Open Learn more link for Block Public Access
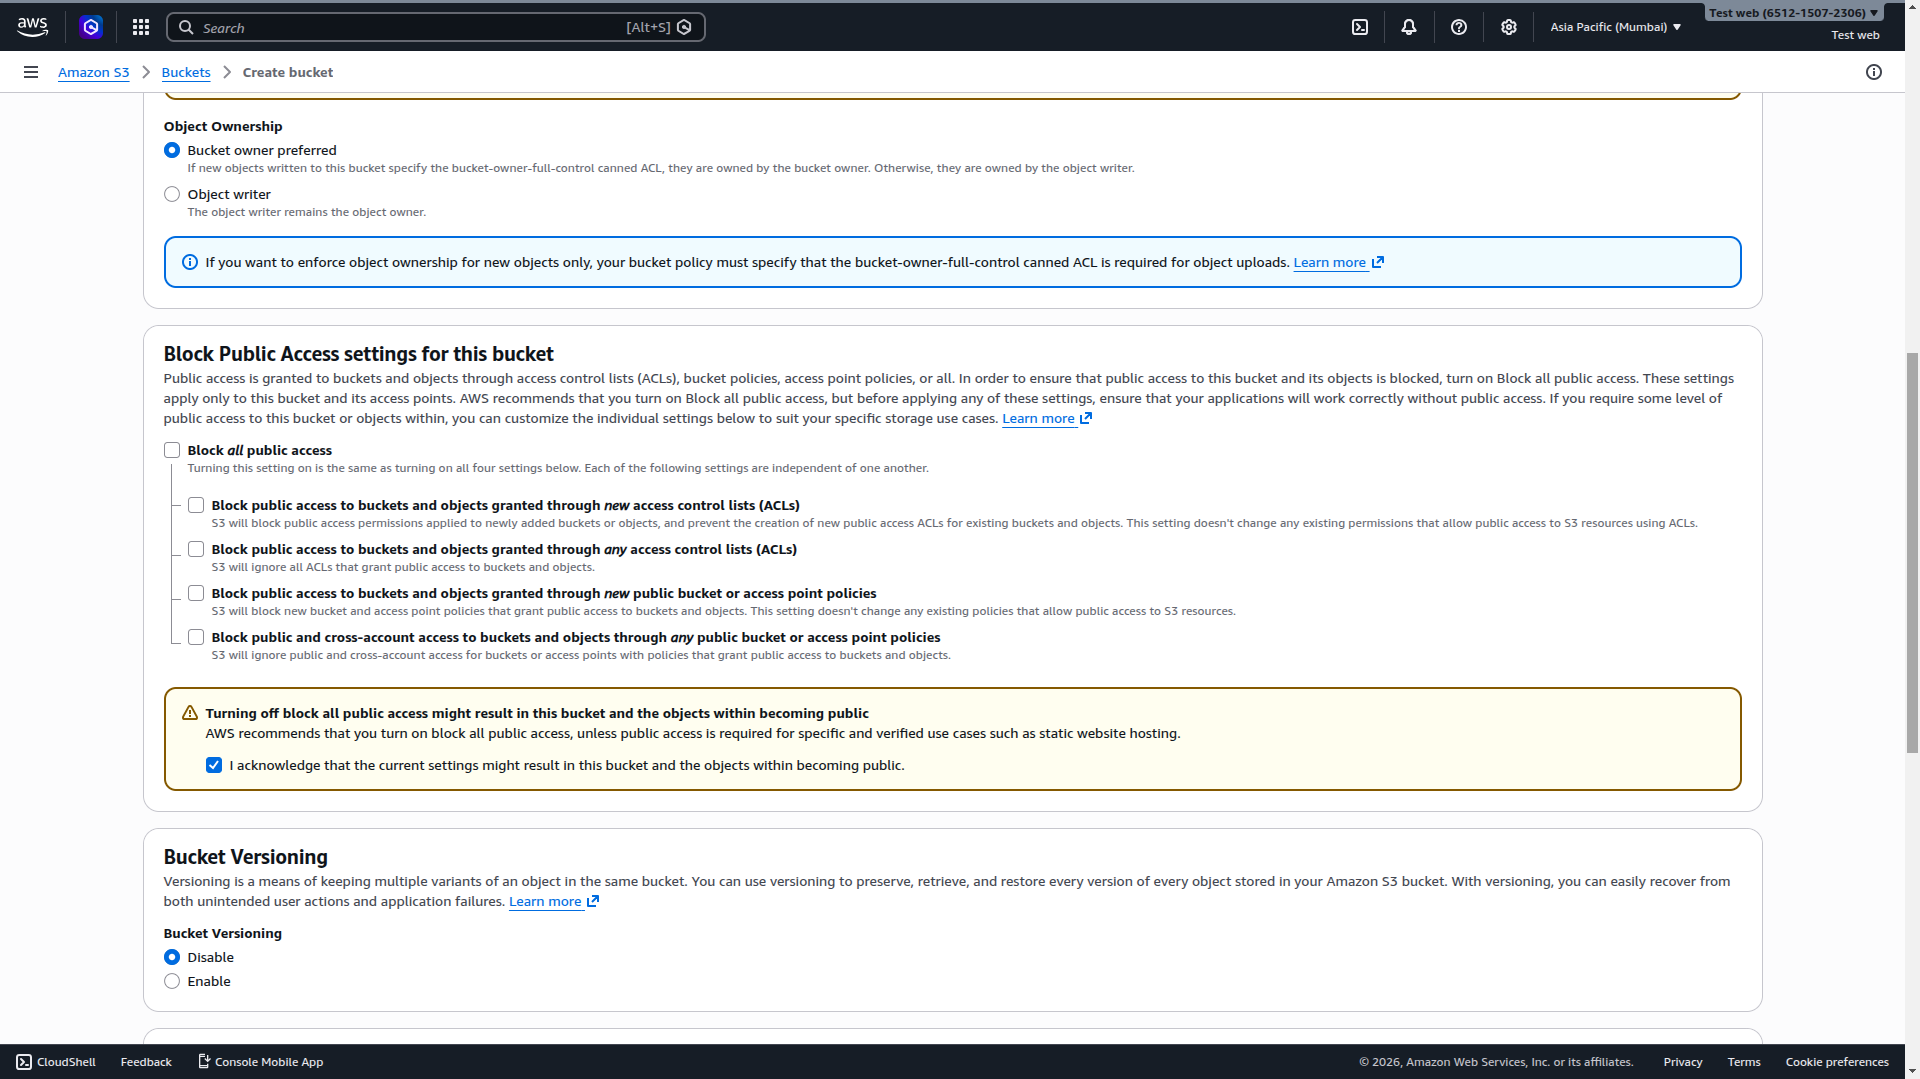 pyautogui.click(x=1038, y=418)
